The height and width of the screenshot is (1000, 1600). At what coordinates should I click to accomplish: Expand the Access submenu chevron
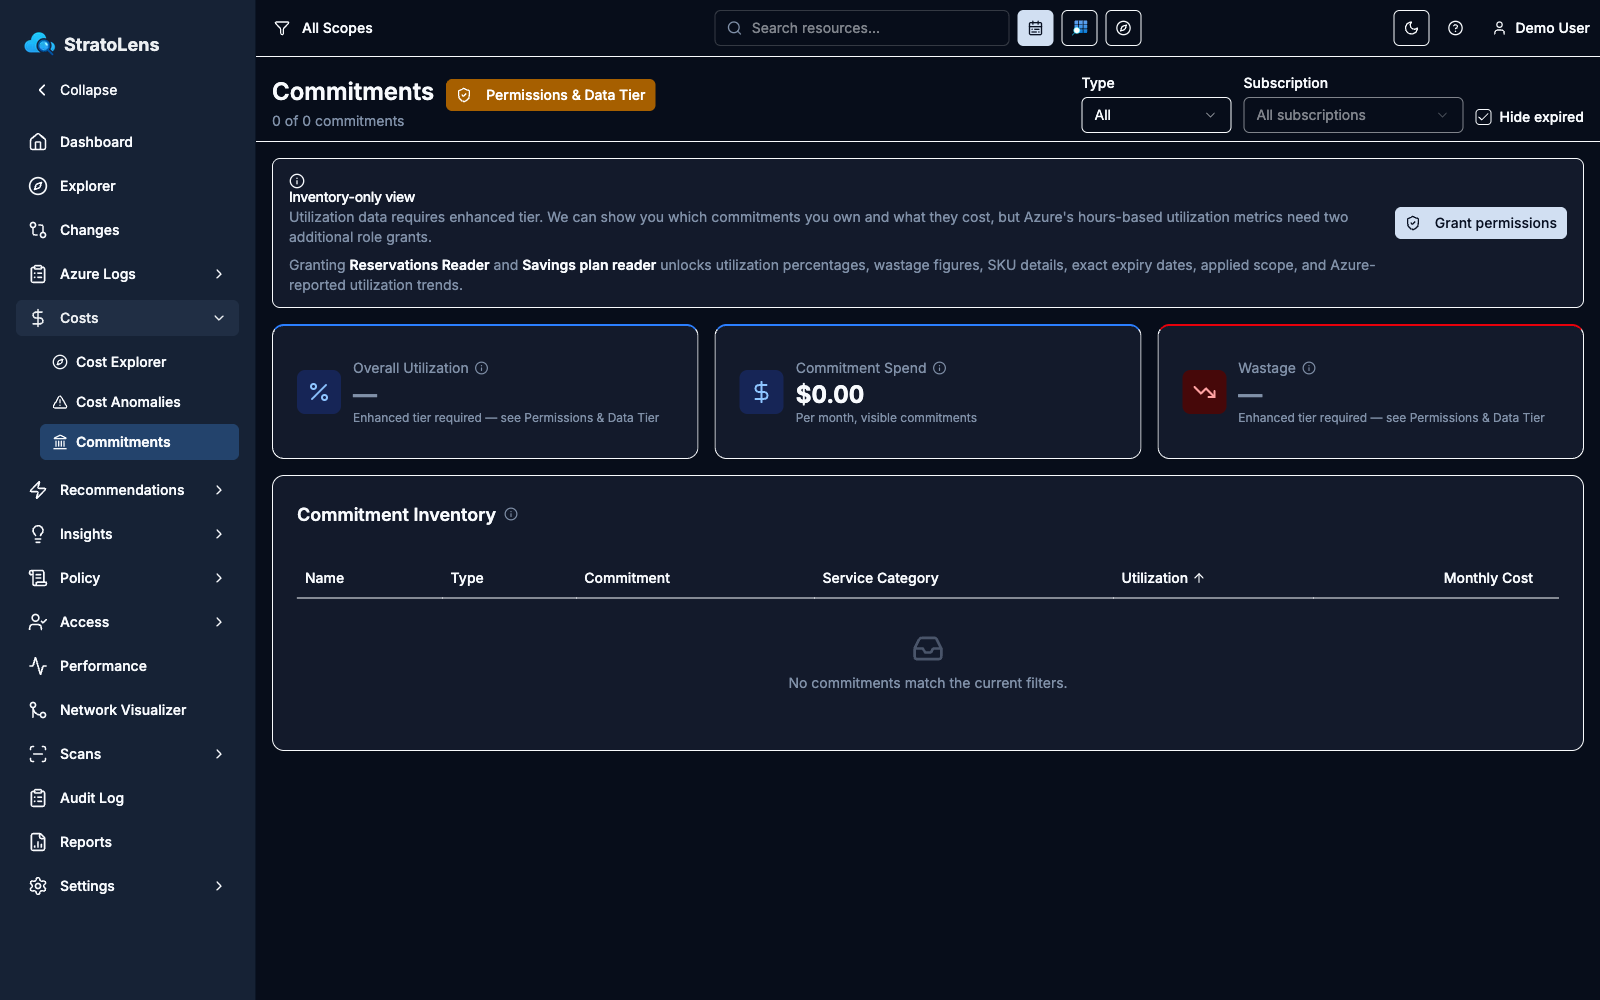[219, 622]
